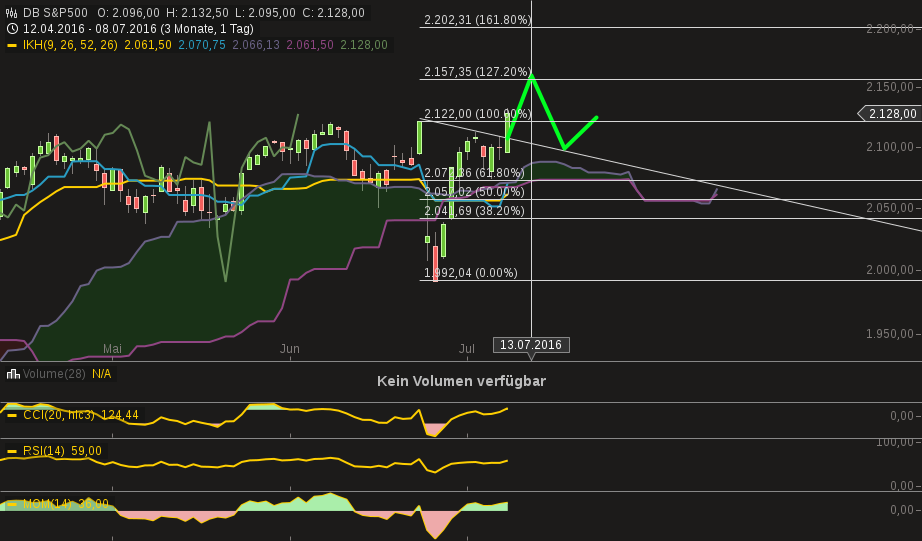The width and height of the screenshot is (922, 541).
Task: Click the Open value O: 2.096,00
Action: pos(128,12)
